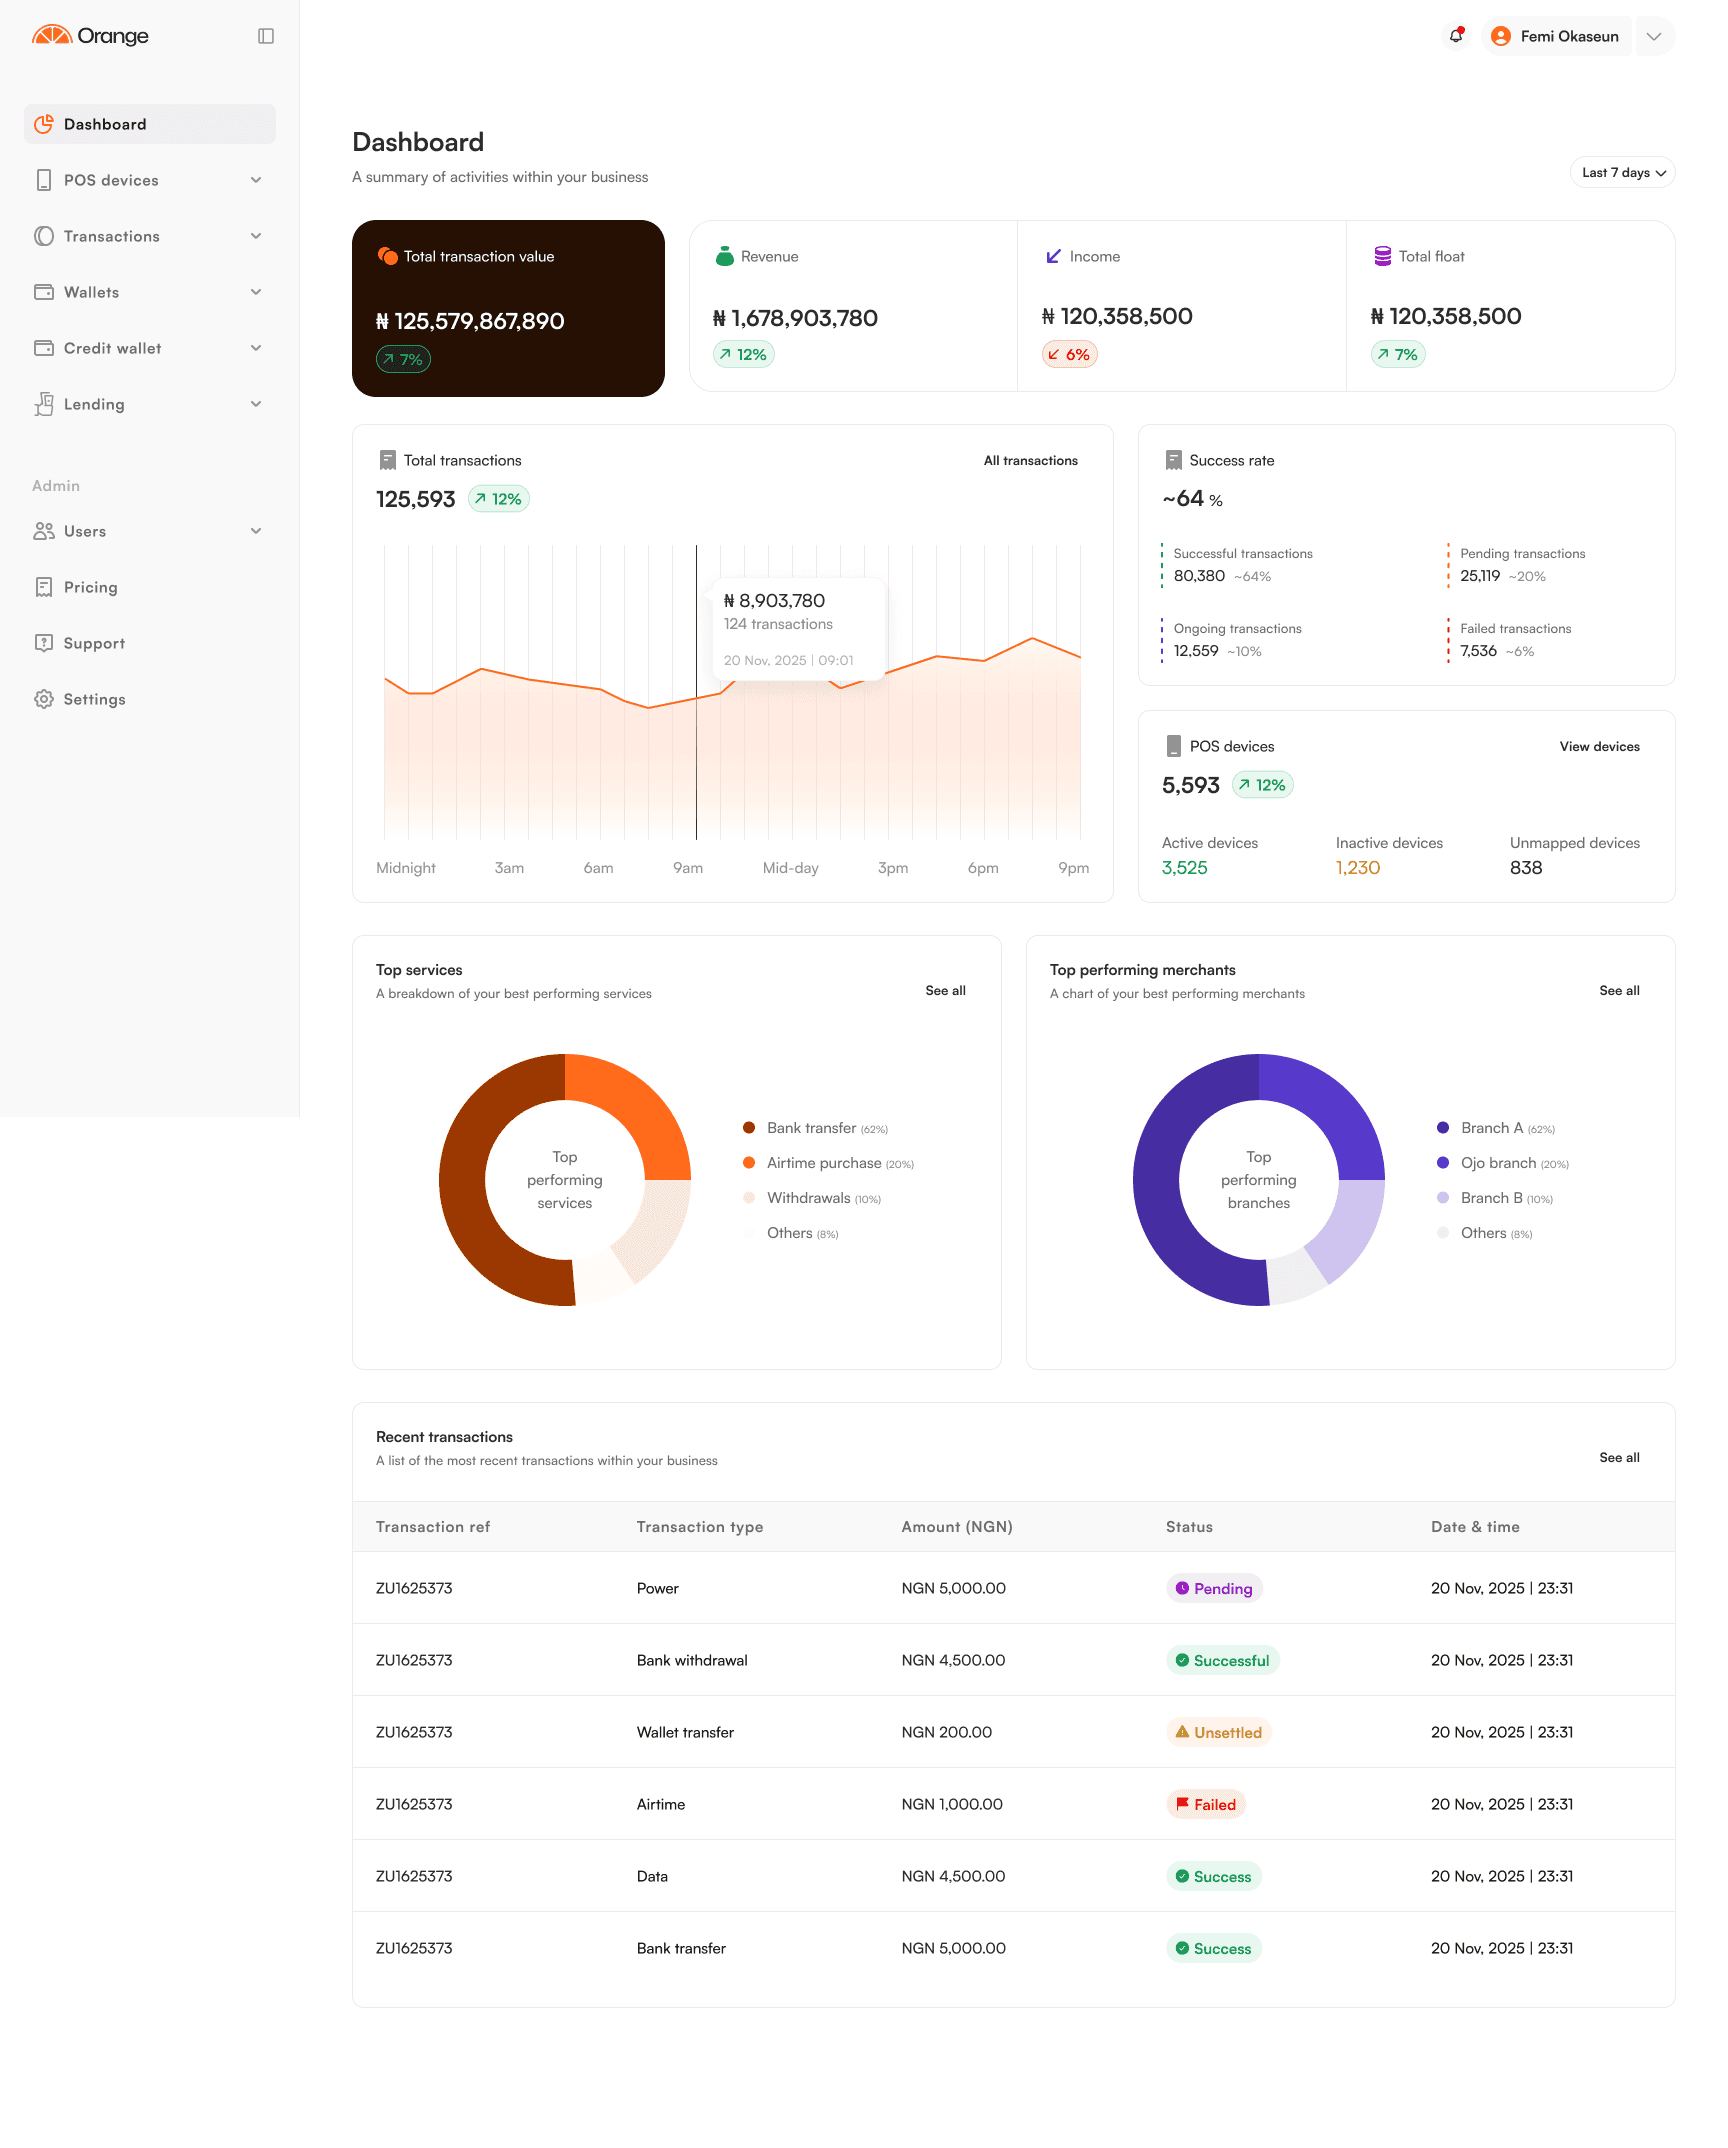Screen dimensions: 1728x2148
Task: Click the Support question icon in the sidebar
Action: point(44,643)
